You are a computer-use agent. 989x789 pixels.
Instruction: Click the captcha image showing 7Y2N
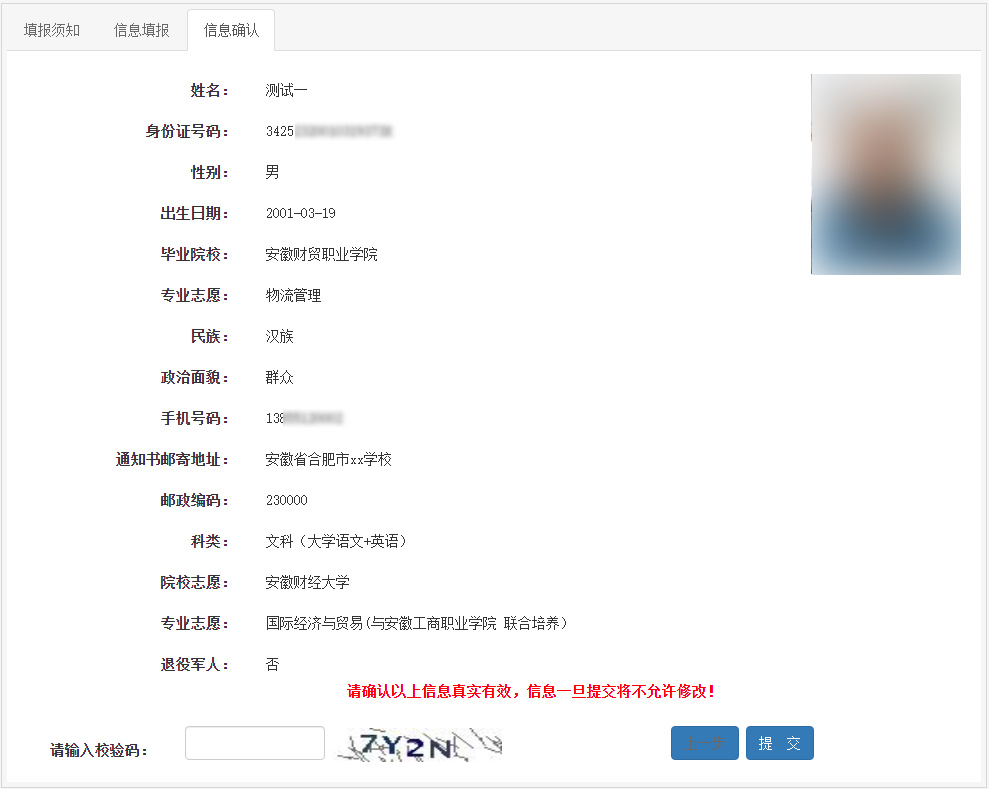420,743
